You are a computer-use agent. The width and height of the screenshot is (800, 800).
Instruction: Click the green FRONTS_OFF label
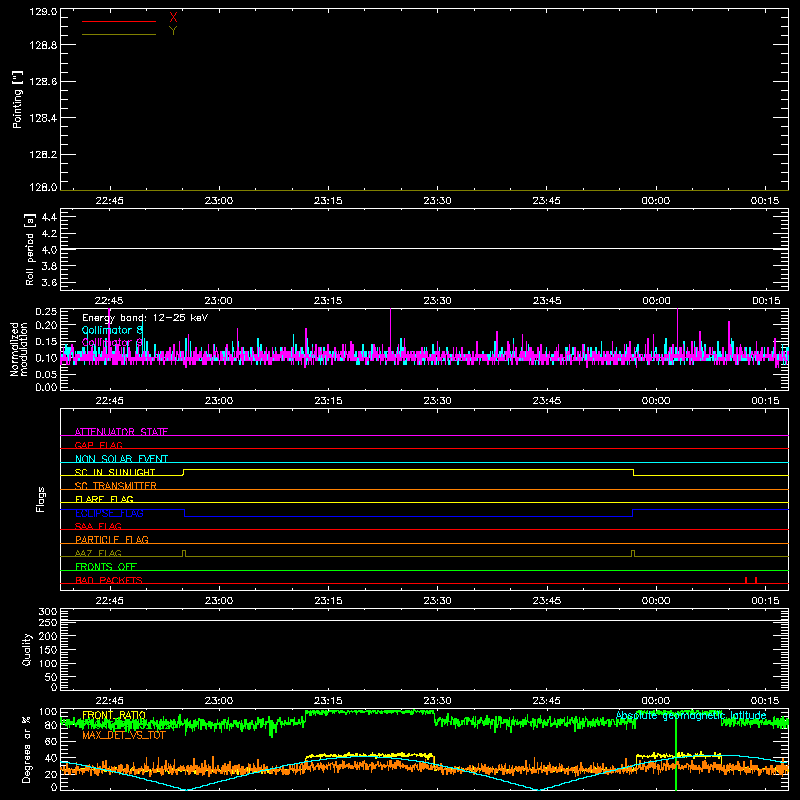(106, 566)
